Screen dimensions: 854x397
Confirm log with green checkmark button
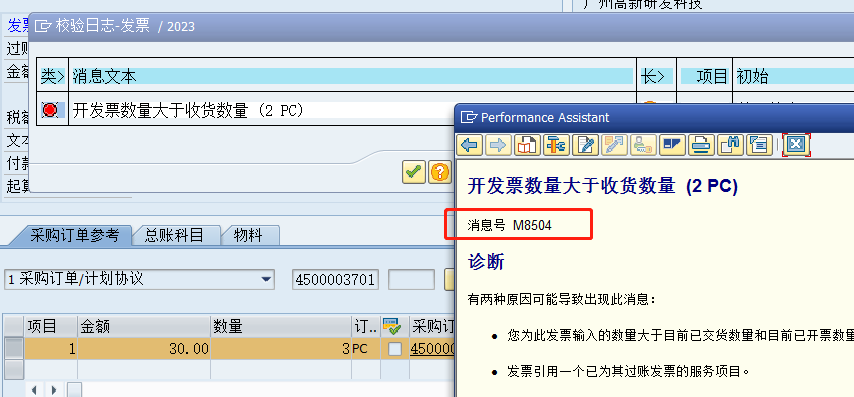(x=414, y=172)
